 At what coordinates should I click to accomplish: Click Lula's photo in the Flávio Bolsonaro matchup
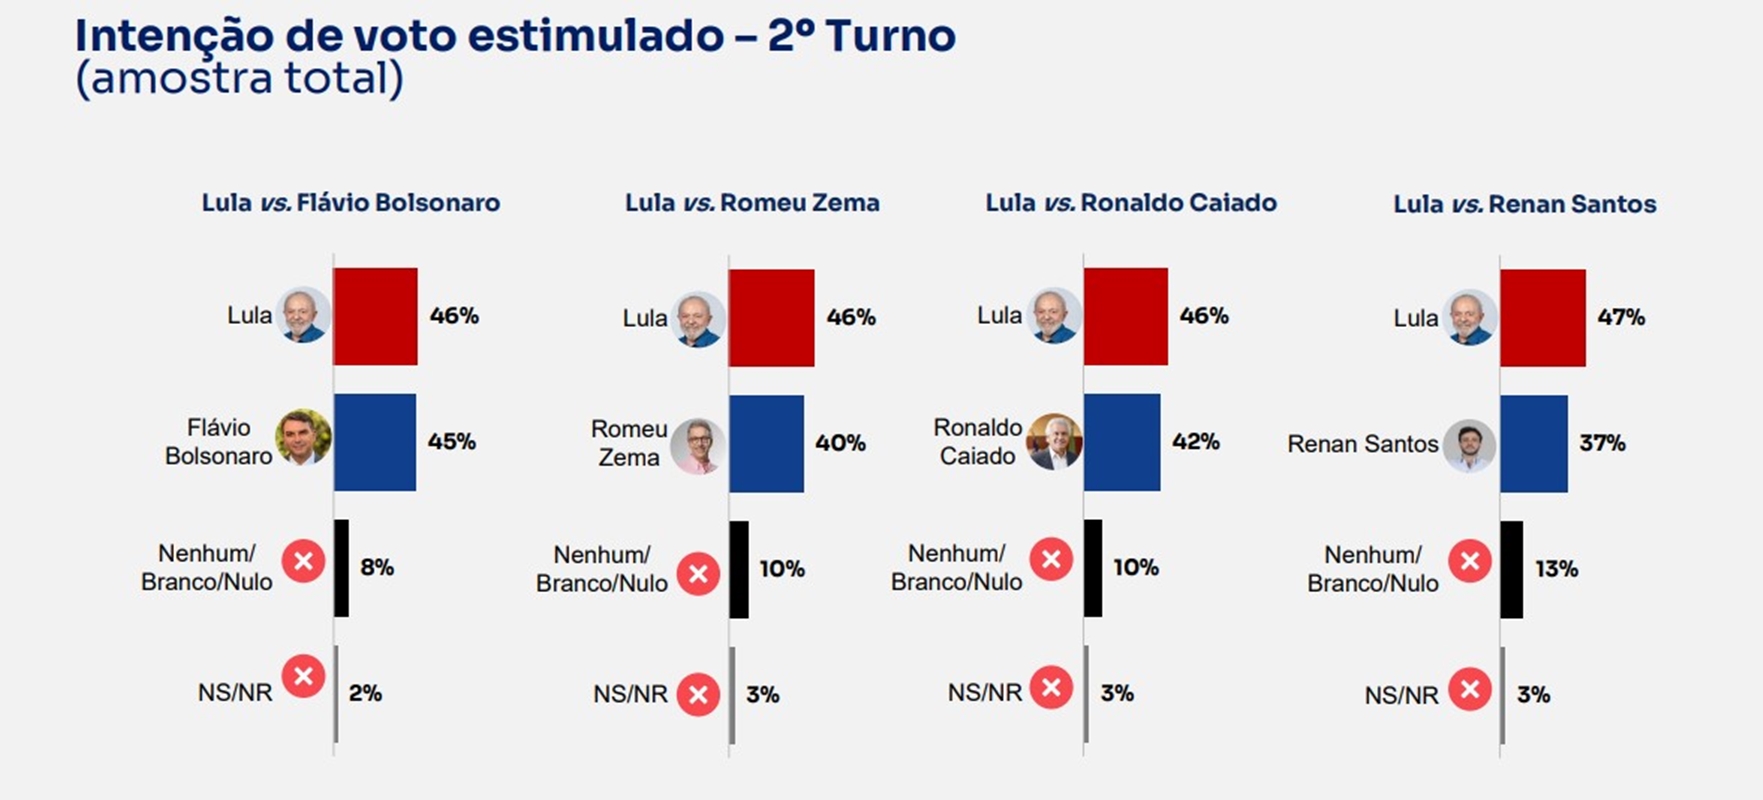point(303,315)
